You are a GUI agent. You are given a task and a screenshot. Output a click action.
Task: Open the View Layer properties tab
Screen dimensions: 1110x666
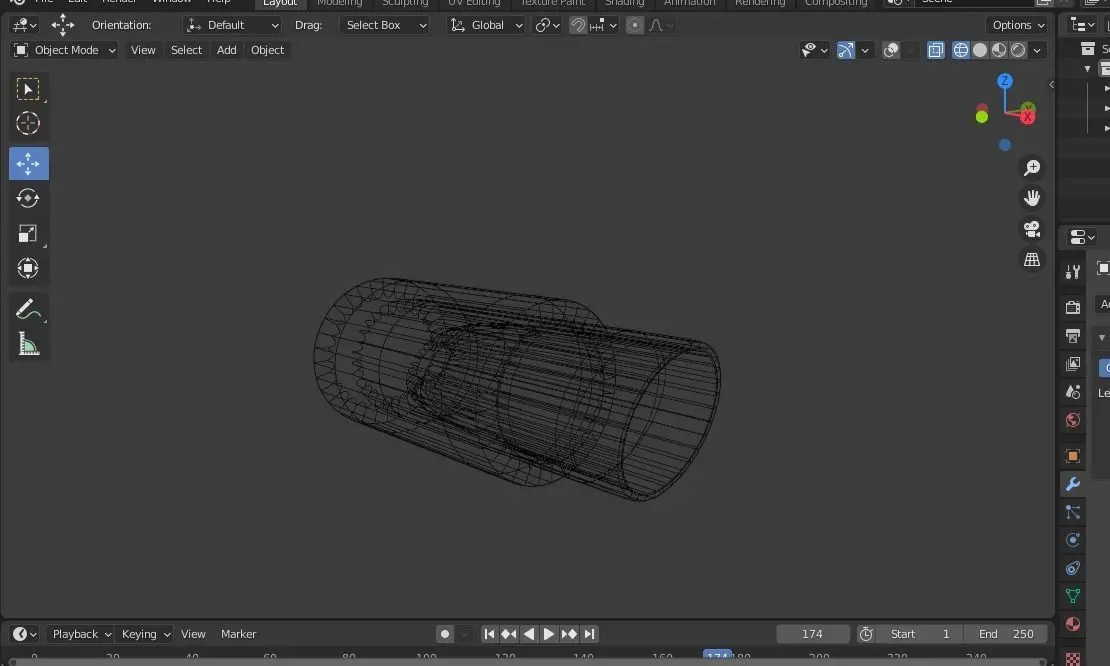click(x=1073, y=364)
